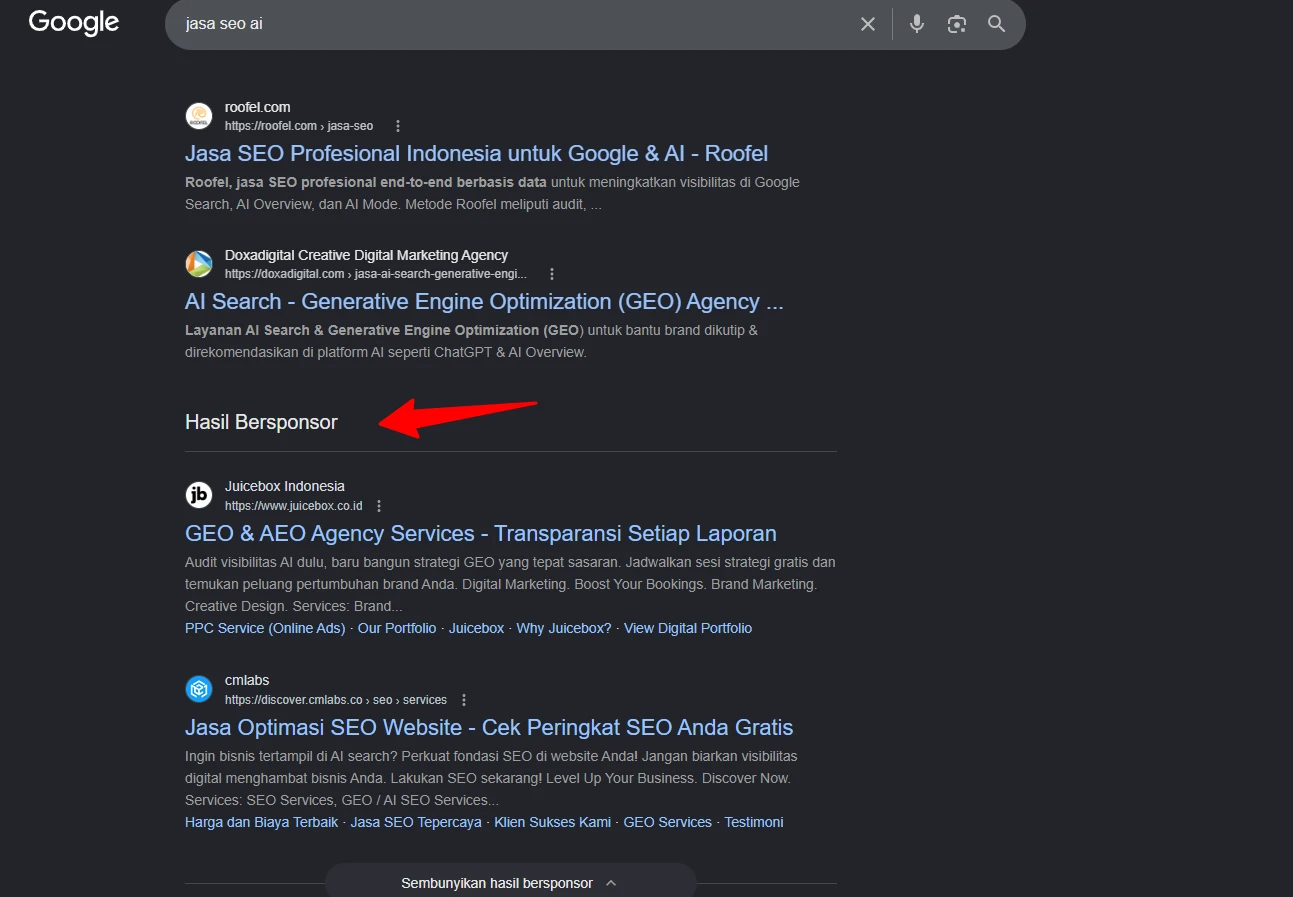Click the roofel.com favicon
The height and width of the screenshot is (897, 1293).
199,116
